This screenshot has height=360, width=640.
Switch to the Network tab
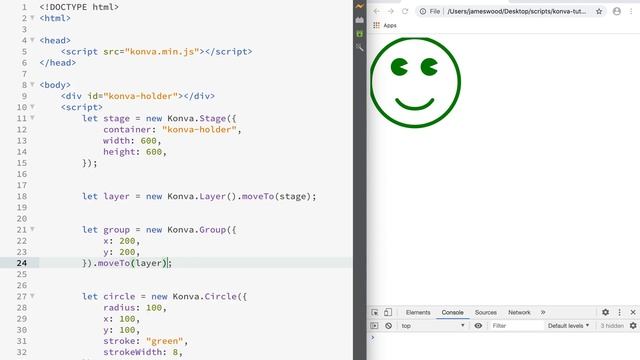[519, 312]
